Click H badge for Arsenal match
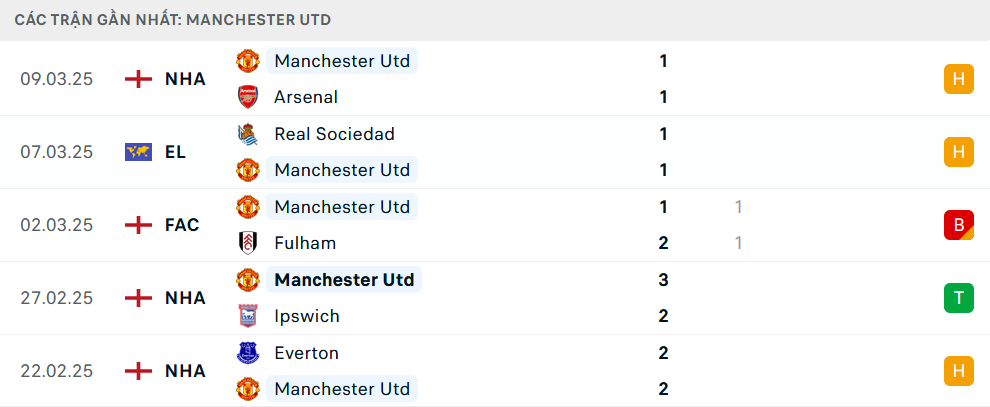990x407 pixels. tap(958, 79)
